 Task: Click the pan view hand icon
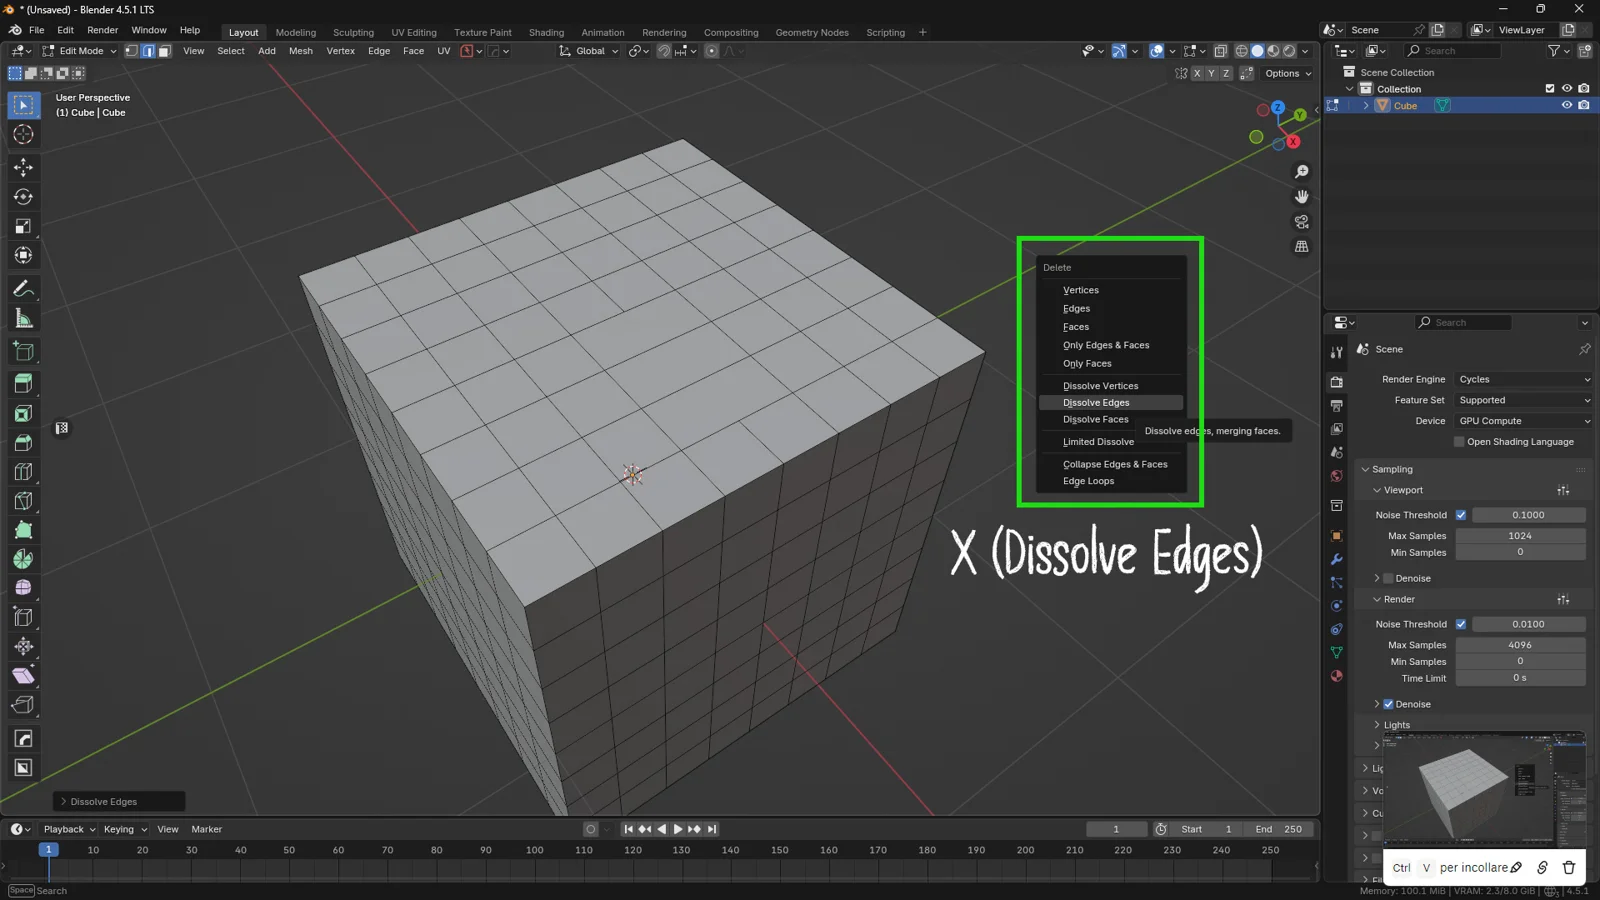click(1301, 197)
